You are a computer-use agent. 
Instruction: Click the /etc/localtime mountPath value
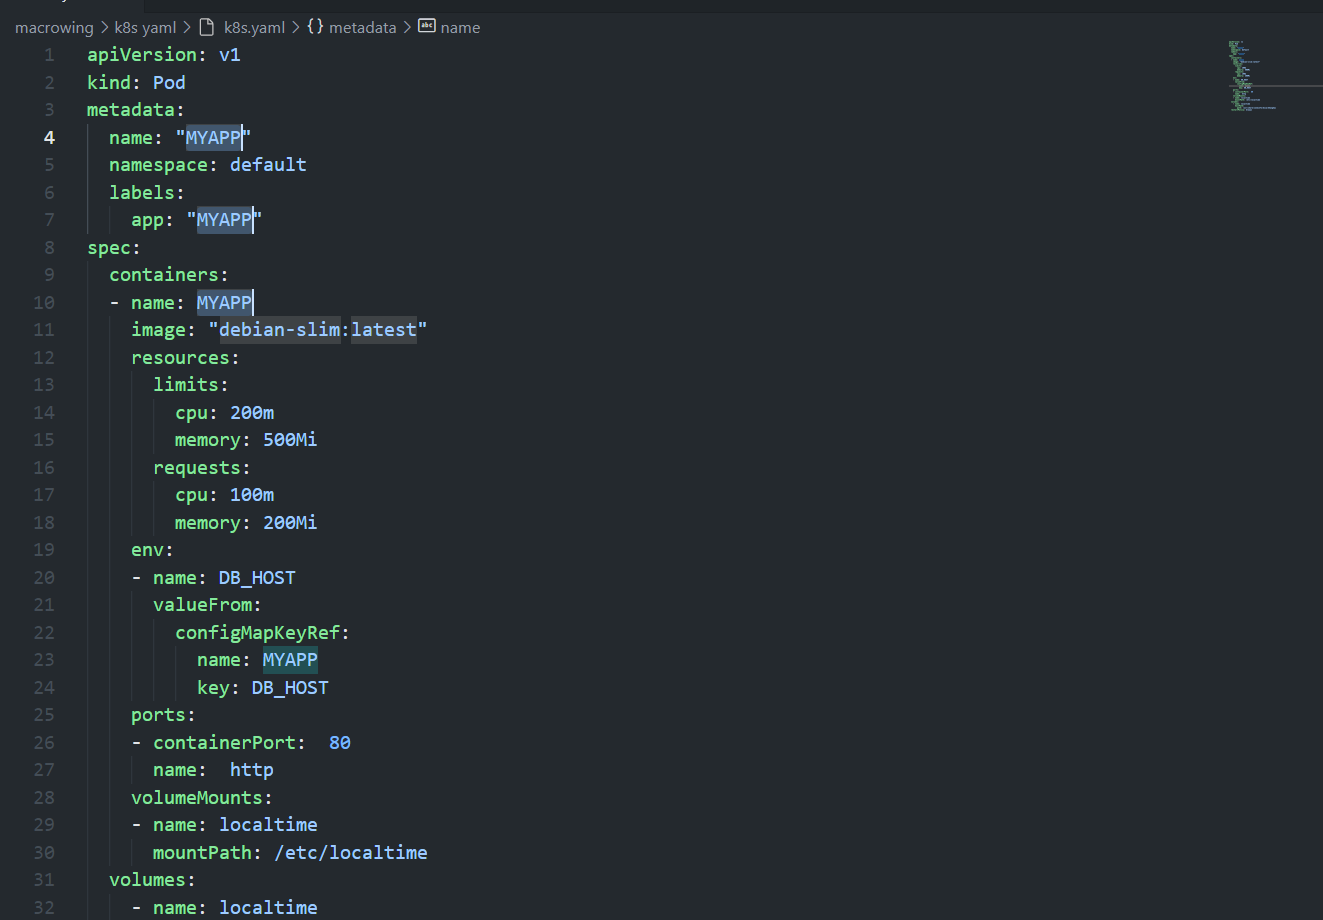tap(351, 852)
